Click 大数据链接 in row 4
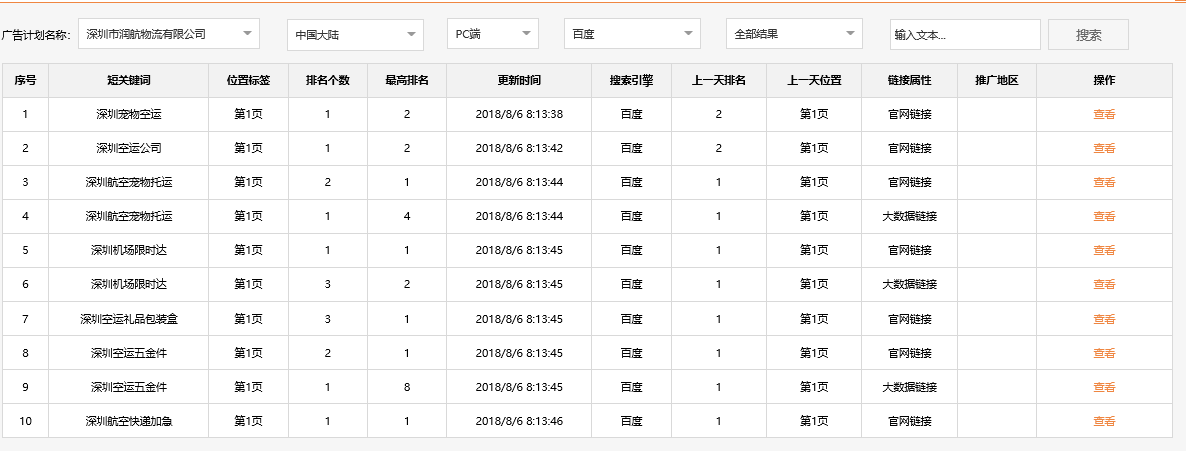 point(909,216)
